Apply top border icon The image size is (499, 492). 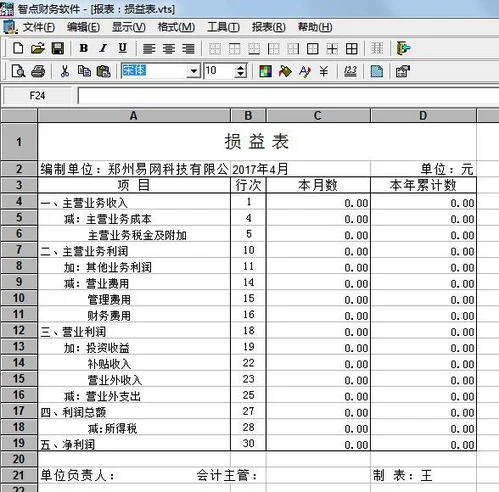[x=234, y=49]
